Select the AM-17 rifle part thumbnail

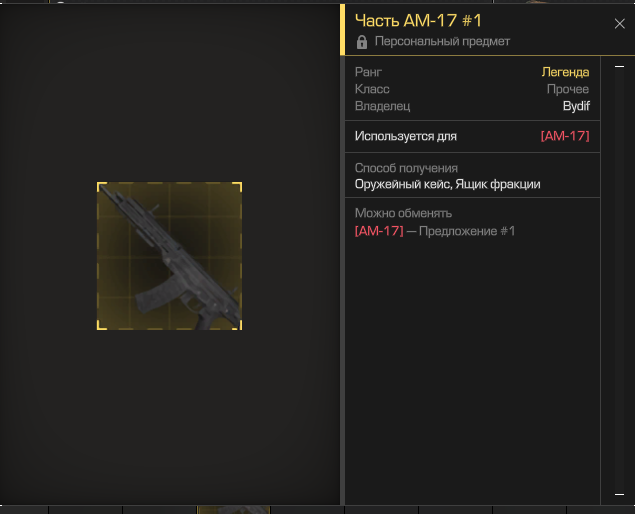tap(169, 256)
